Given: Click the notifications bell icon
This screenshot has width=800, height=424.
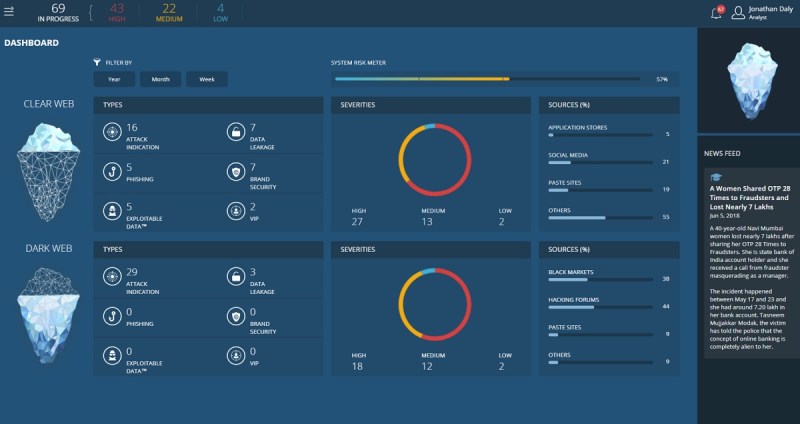Looking at the screenshot, I should [x=714, y=13].
